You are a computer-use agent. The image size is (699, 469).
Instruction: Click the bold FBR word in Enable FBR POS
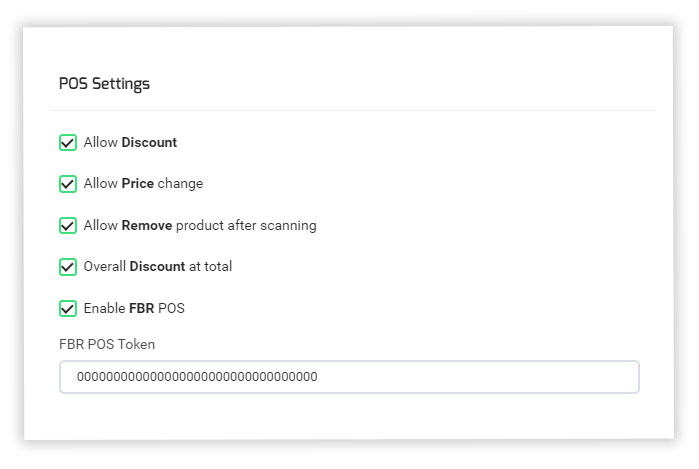coord(141,308)
